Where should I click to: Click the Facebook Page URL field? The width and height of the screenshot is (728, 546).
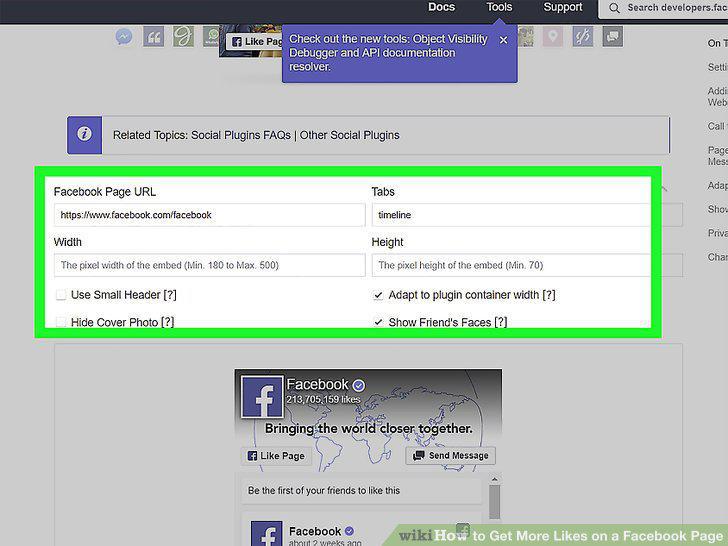point(209,215)
